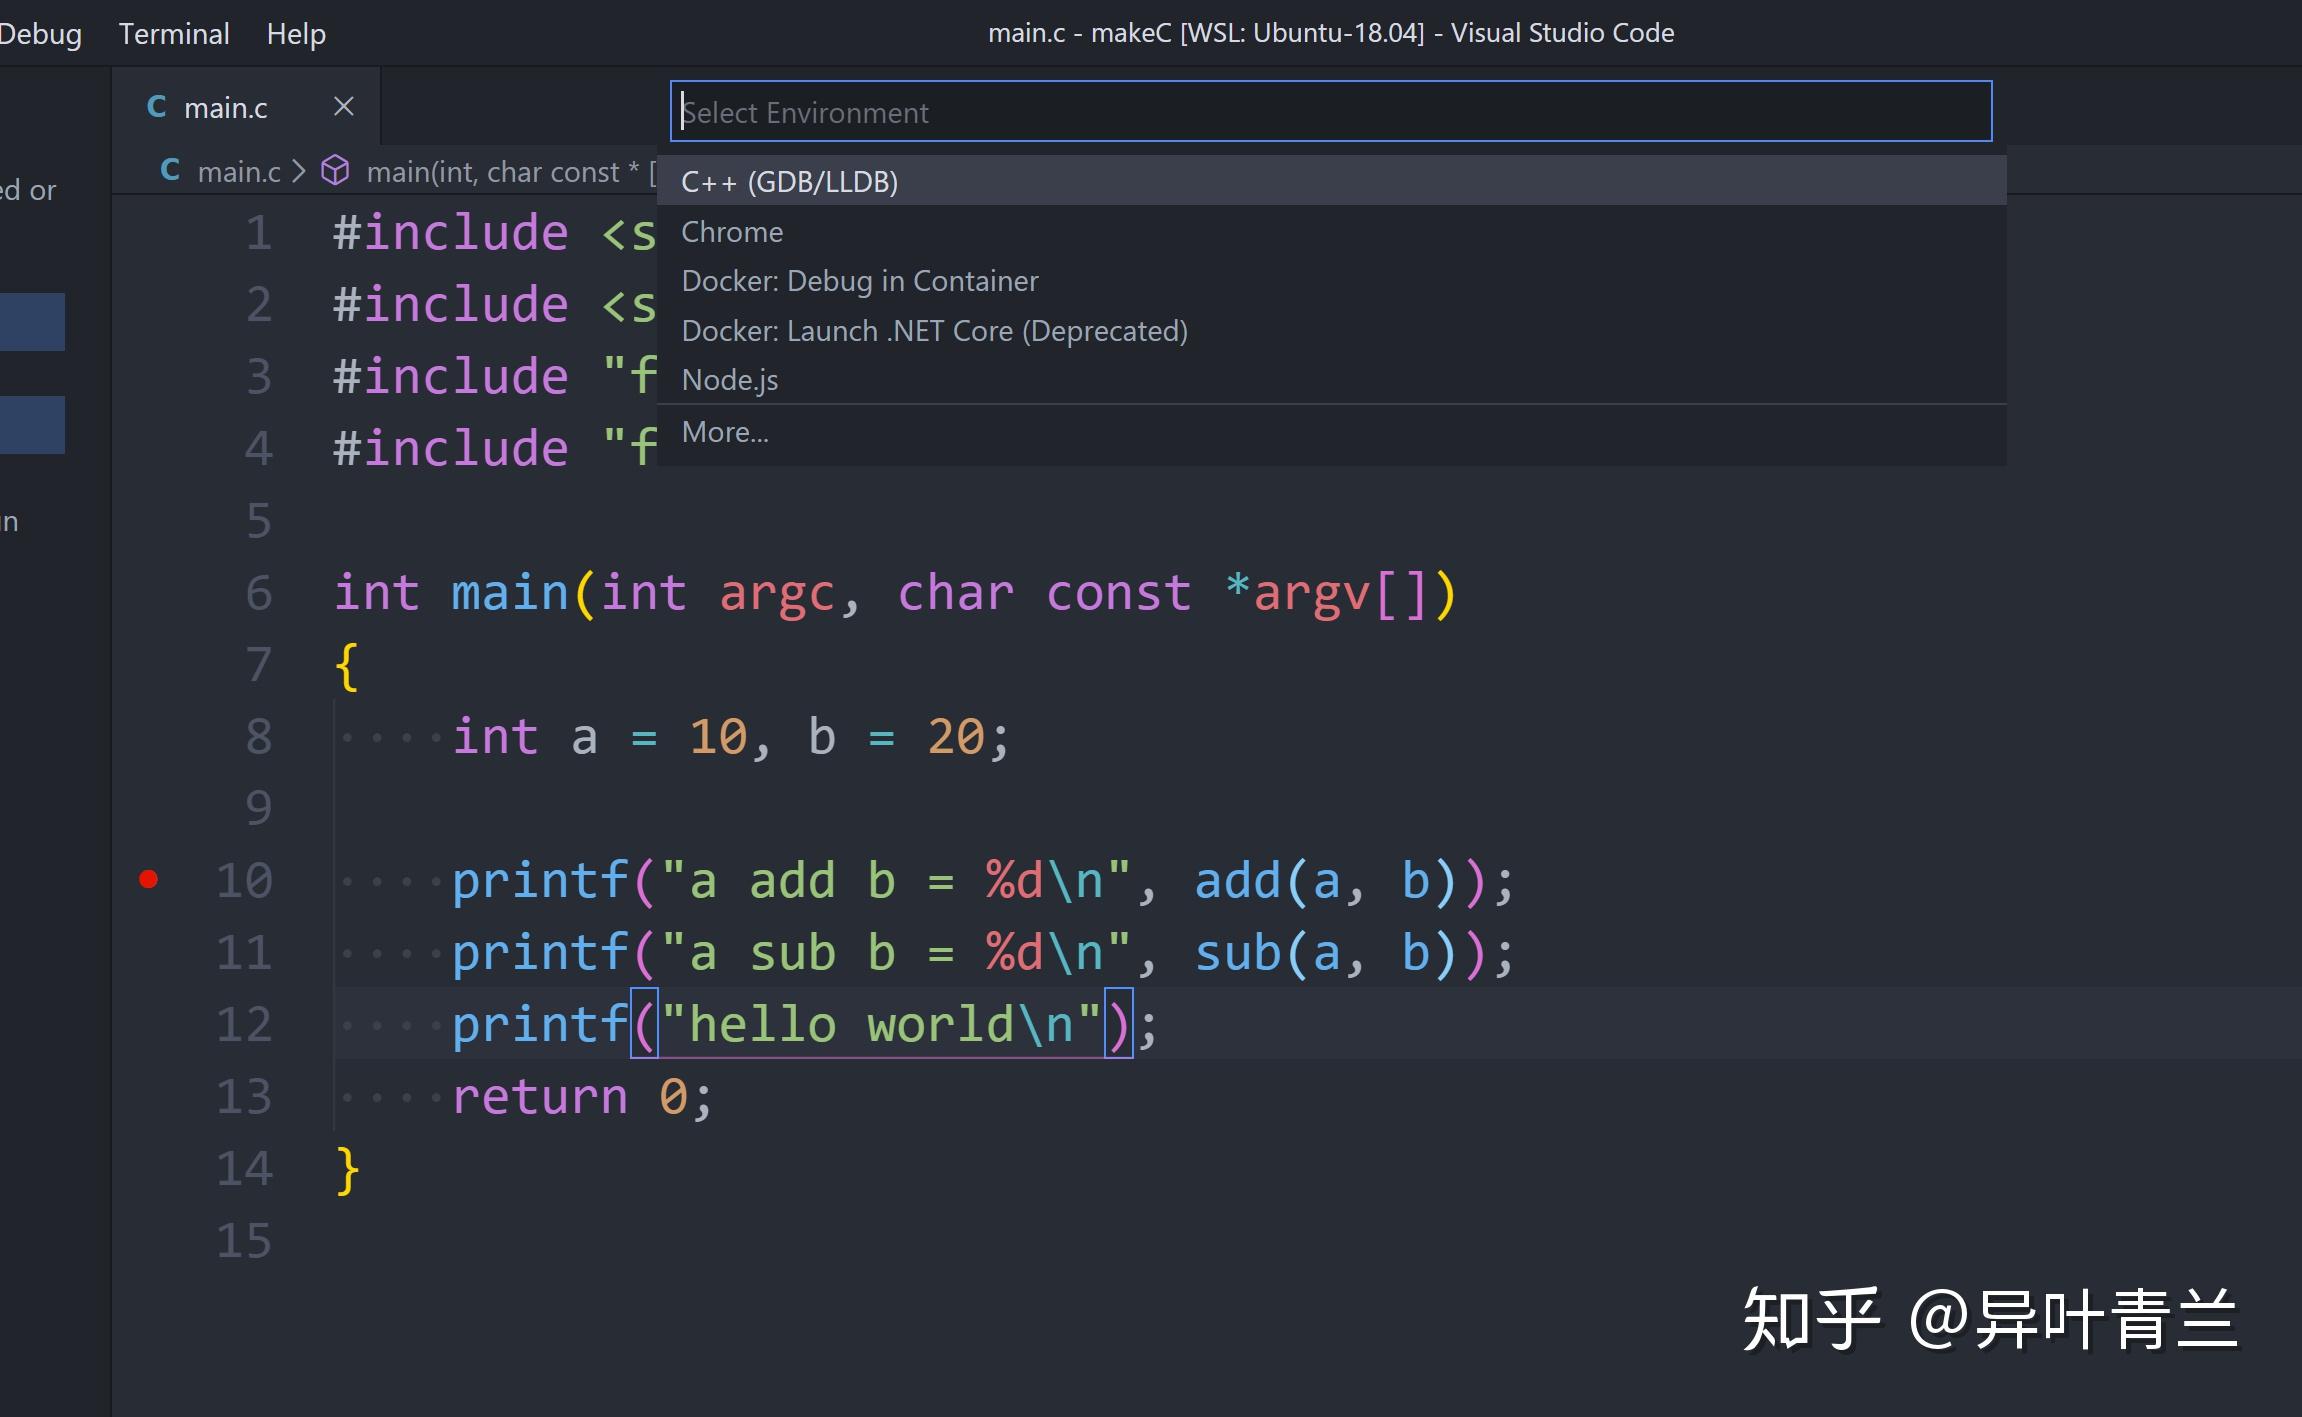Click the C language icon on the main.c tab
Screen dimensions: 2302x1417
157,106
